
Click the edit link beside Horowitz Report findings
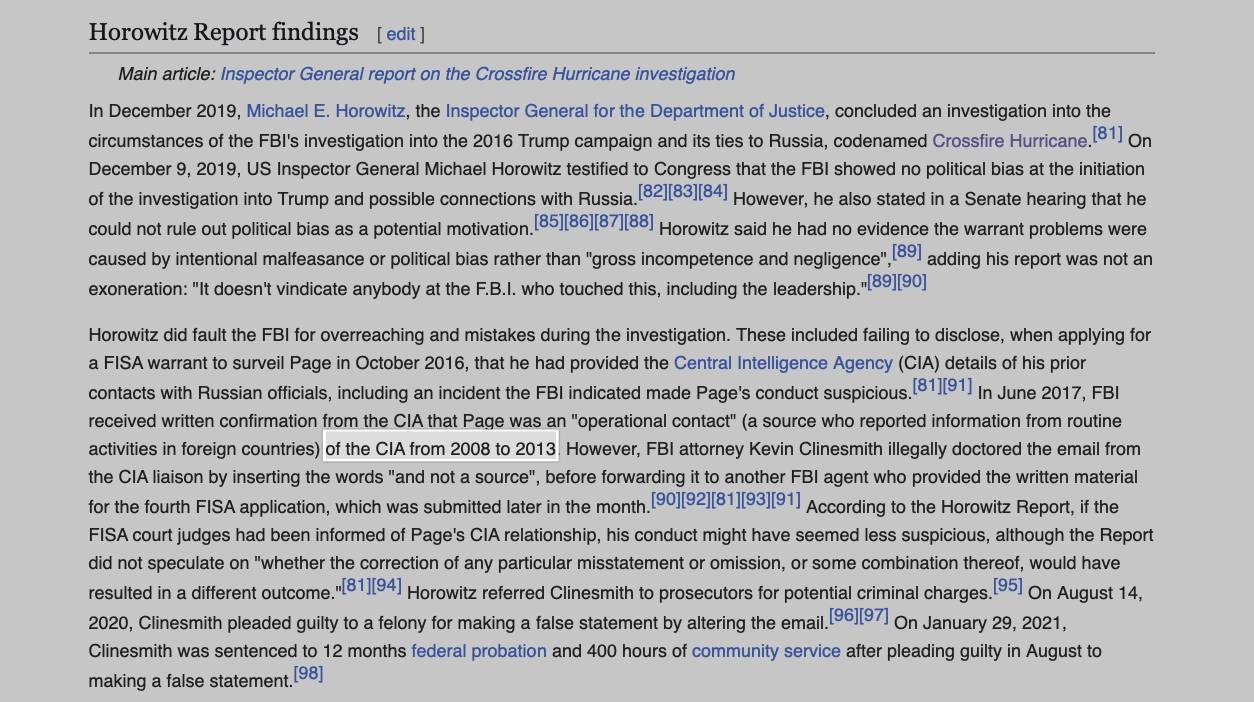pyautogui.click(x=400, y=34)
